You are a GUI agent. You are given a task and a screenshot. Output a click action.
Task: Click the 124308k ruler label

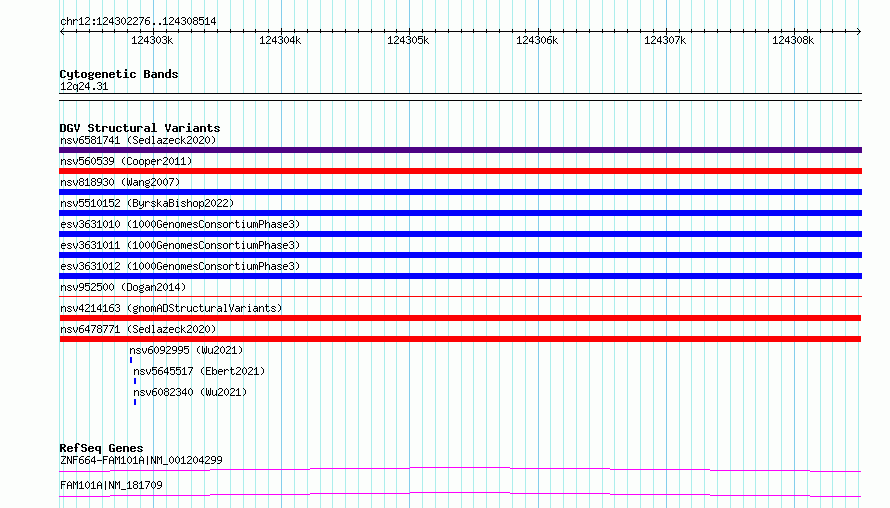[793, 40]
